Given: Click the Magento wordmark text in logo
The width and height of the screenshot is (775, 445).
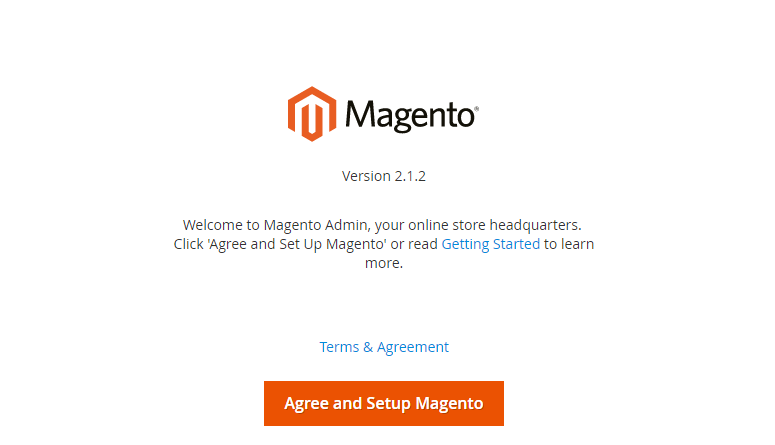Looking at the screenshot, I should click(410, 116).
